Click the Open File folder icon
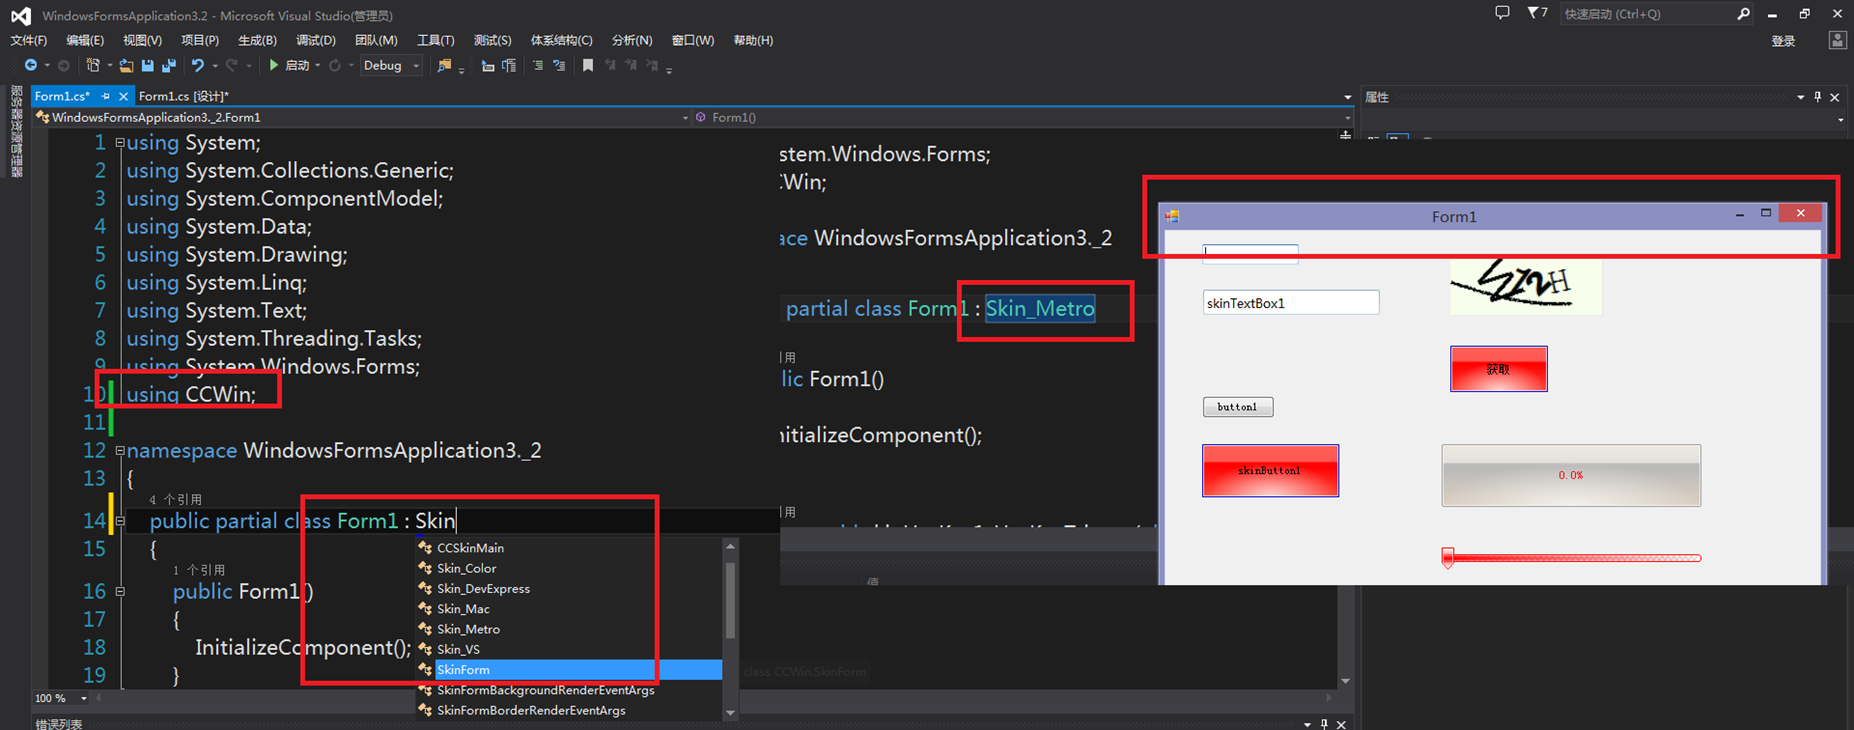The image size is (1854, 730). click(126, 66)
